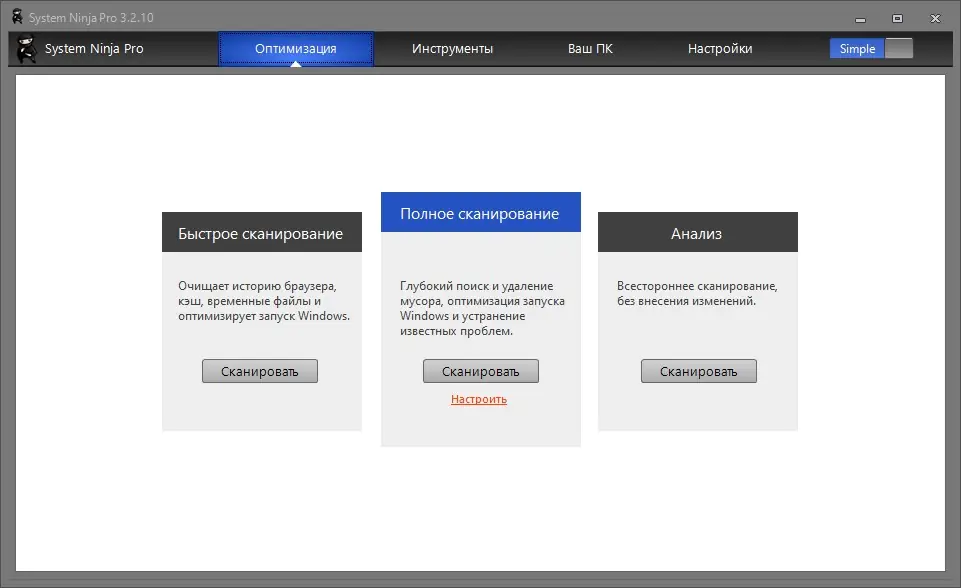
Task: Select the Оптимизация tab
Action: 297,47
